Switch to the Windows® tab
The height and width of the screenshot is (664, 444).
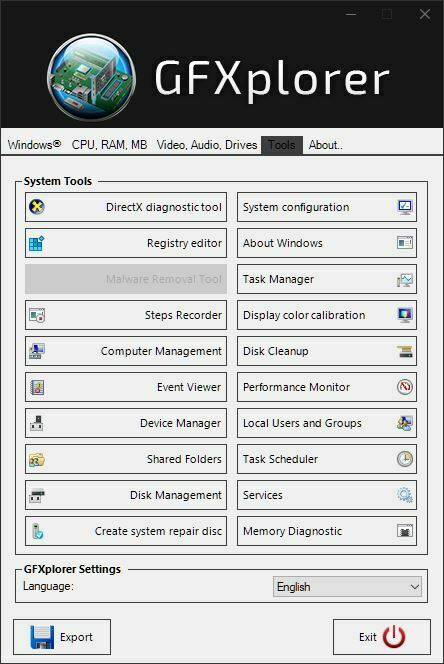34,145
